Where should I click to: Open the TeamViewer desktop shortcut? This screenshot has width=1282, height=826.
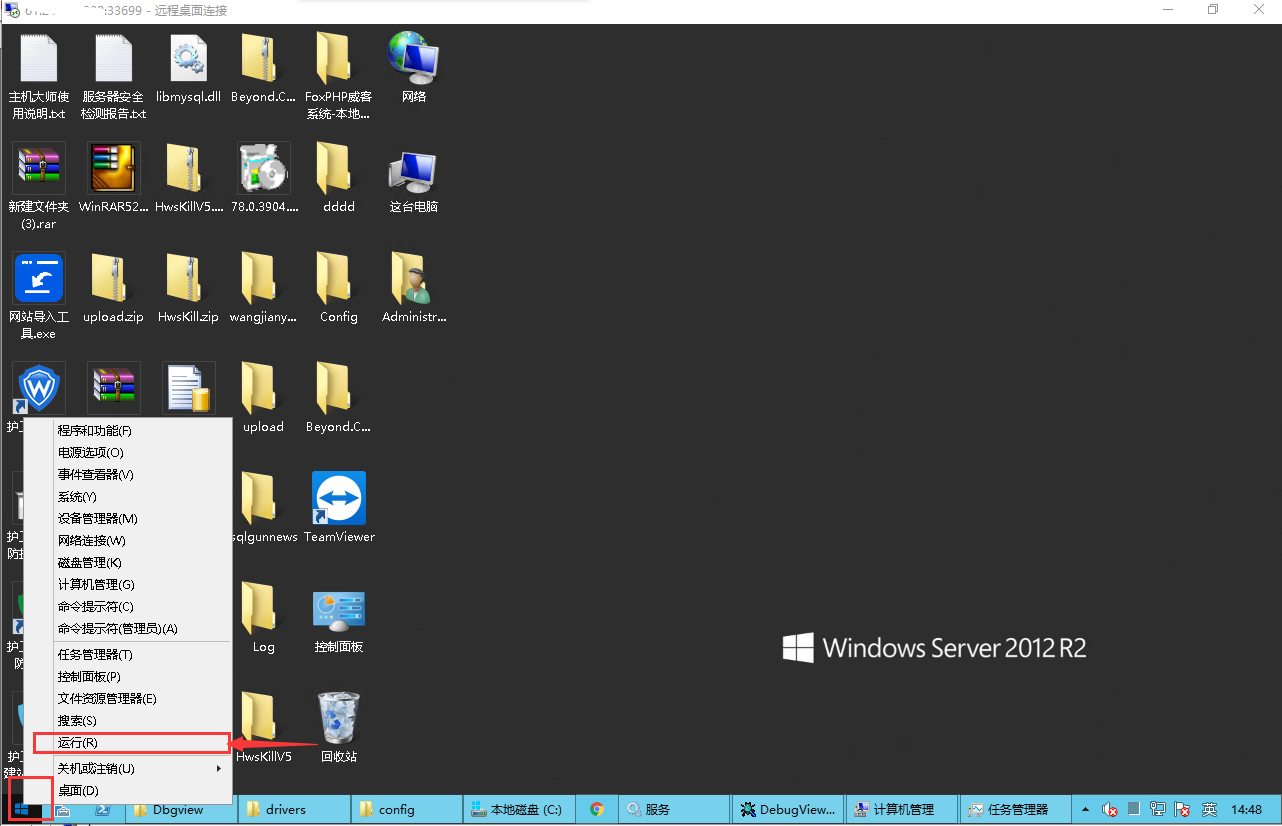339,498
